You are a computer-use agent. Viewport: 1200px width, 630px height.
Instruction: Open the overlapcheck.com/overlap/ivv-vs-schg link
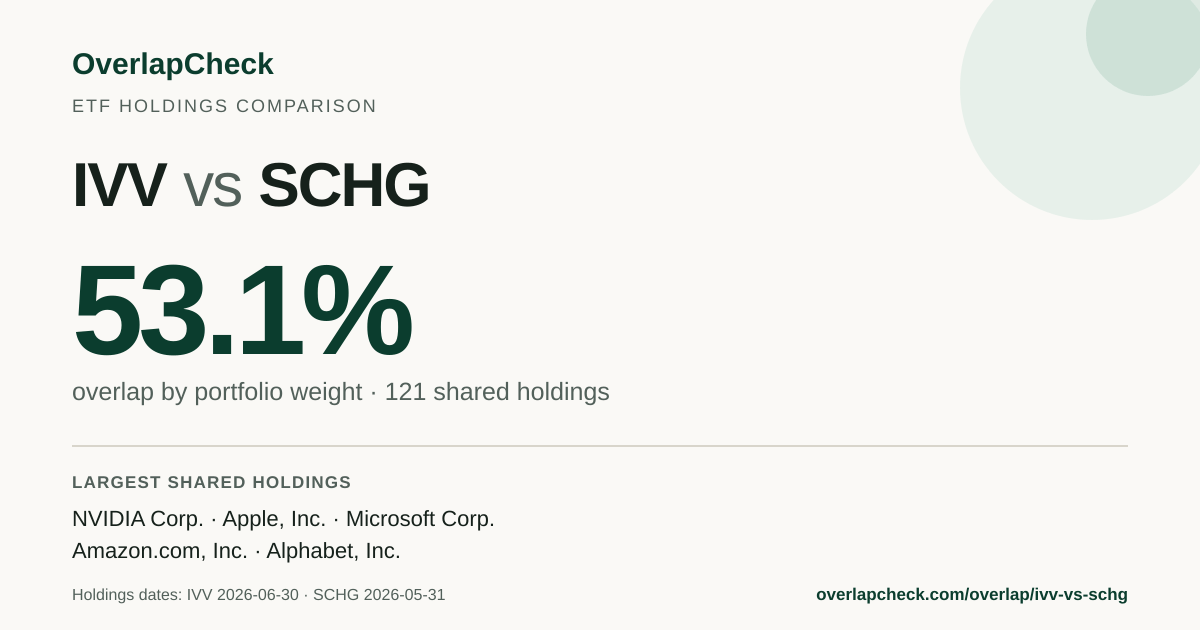point(972,595)
